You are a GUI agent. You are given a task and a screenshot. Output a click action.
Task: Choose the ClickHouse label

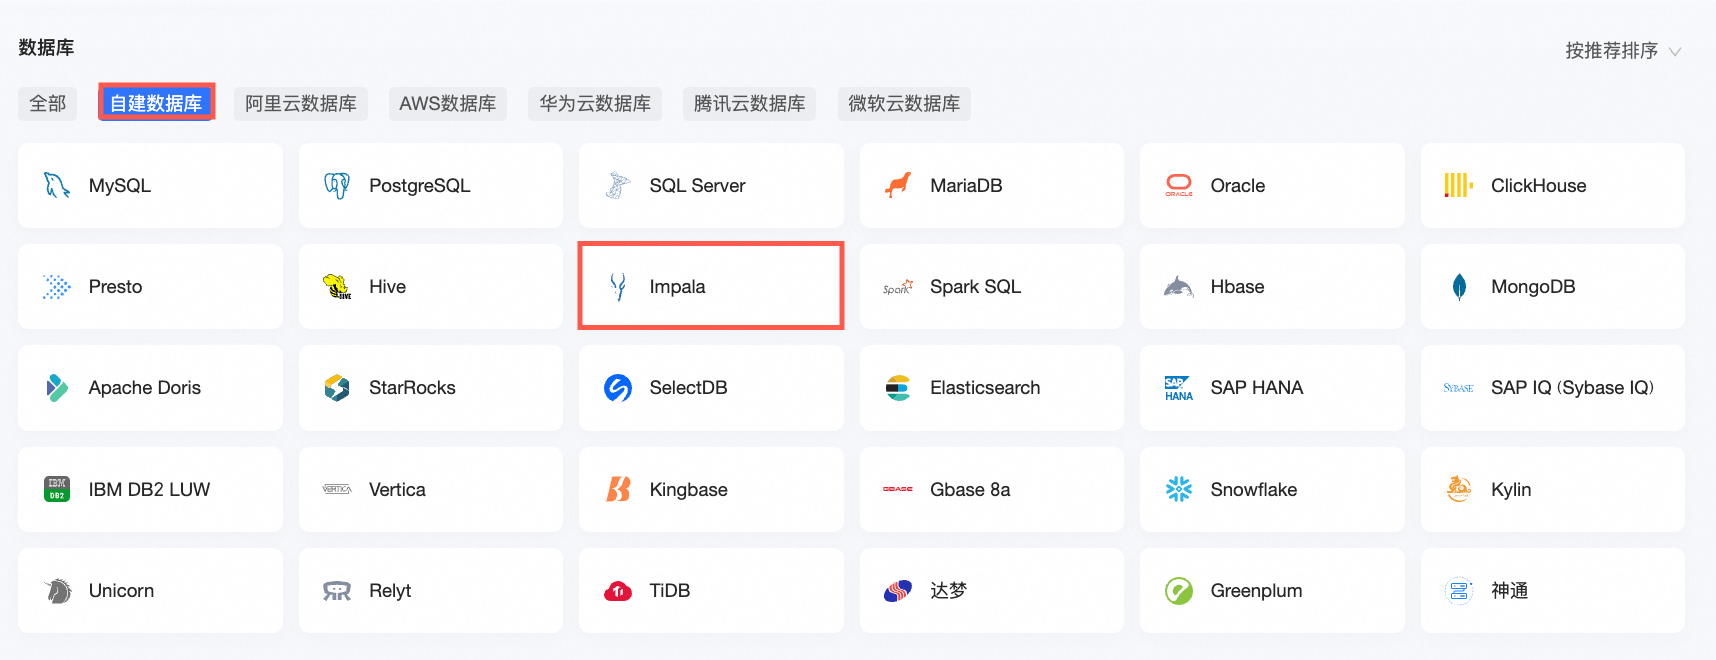tap(1539, 185)
